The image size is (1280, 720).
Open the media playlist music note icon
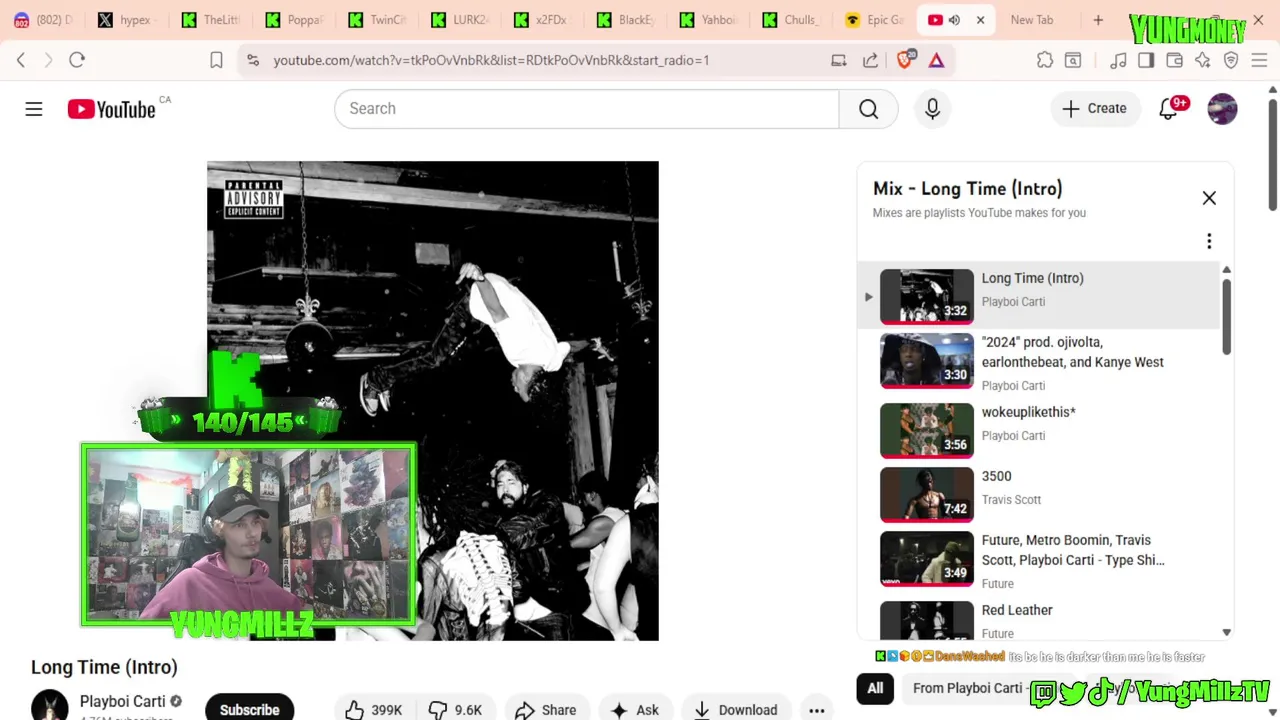1118,60
